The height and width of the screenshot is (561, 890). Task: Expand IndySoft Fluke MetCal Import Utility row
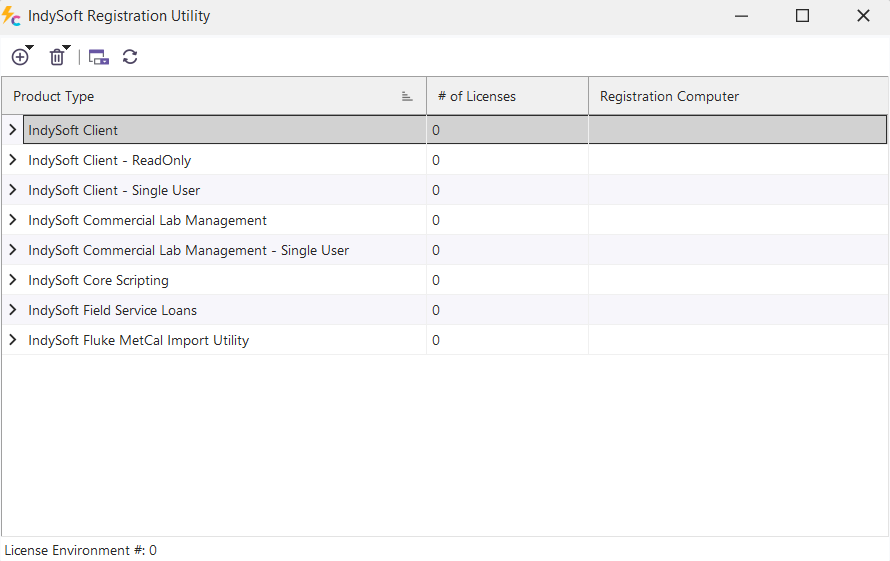(13, 340)
